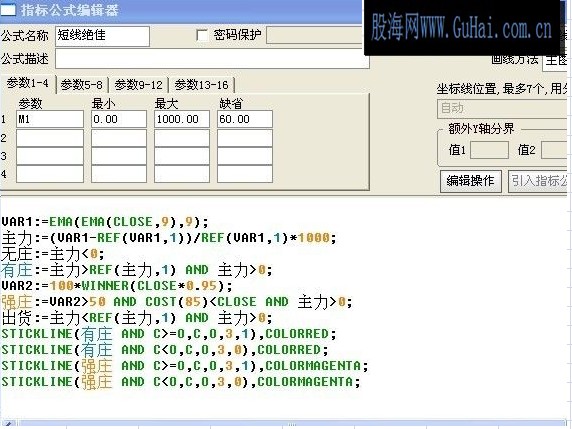The image size is (572, 429).
Task: Click the 主力:= formula line ending in 1000
Action: coord(169,238)
